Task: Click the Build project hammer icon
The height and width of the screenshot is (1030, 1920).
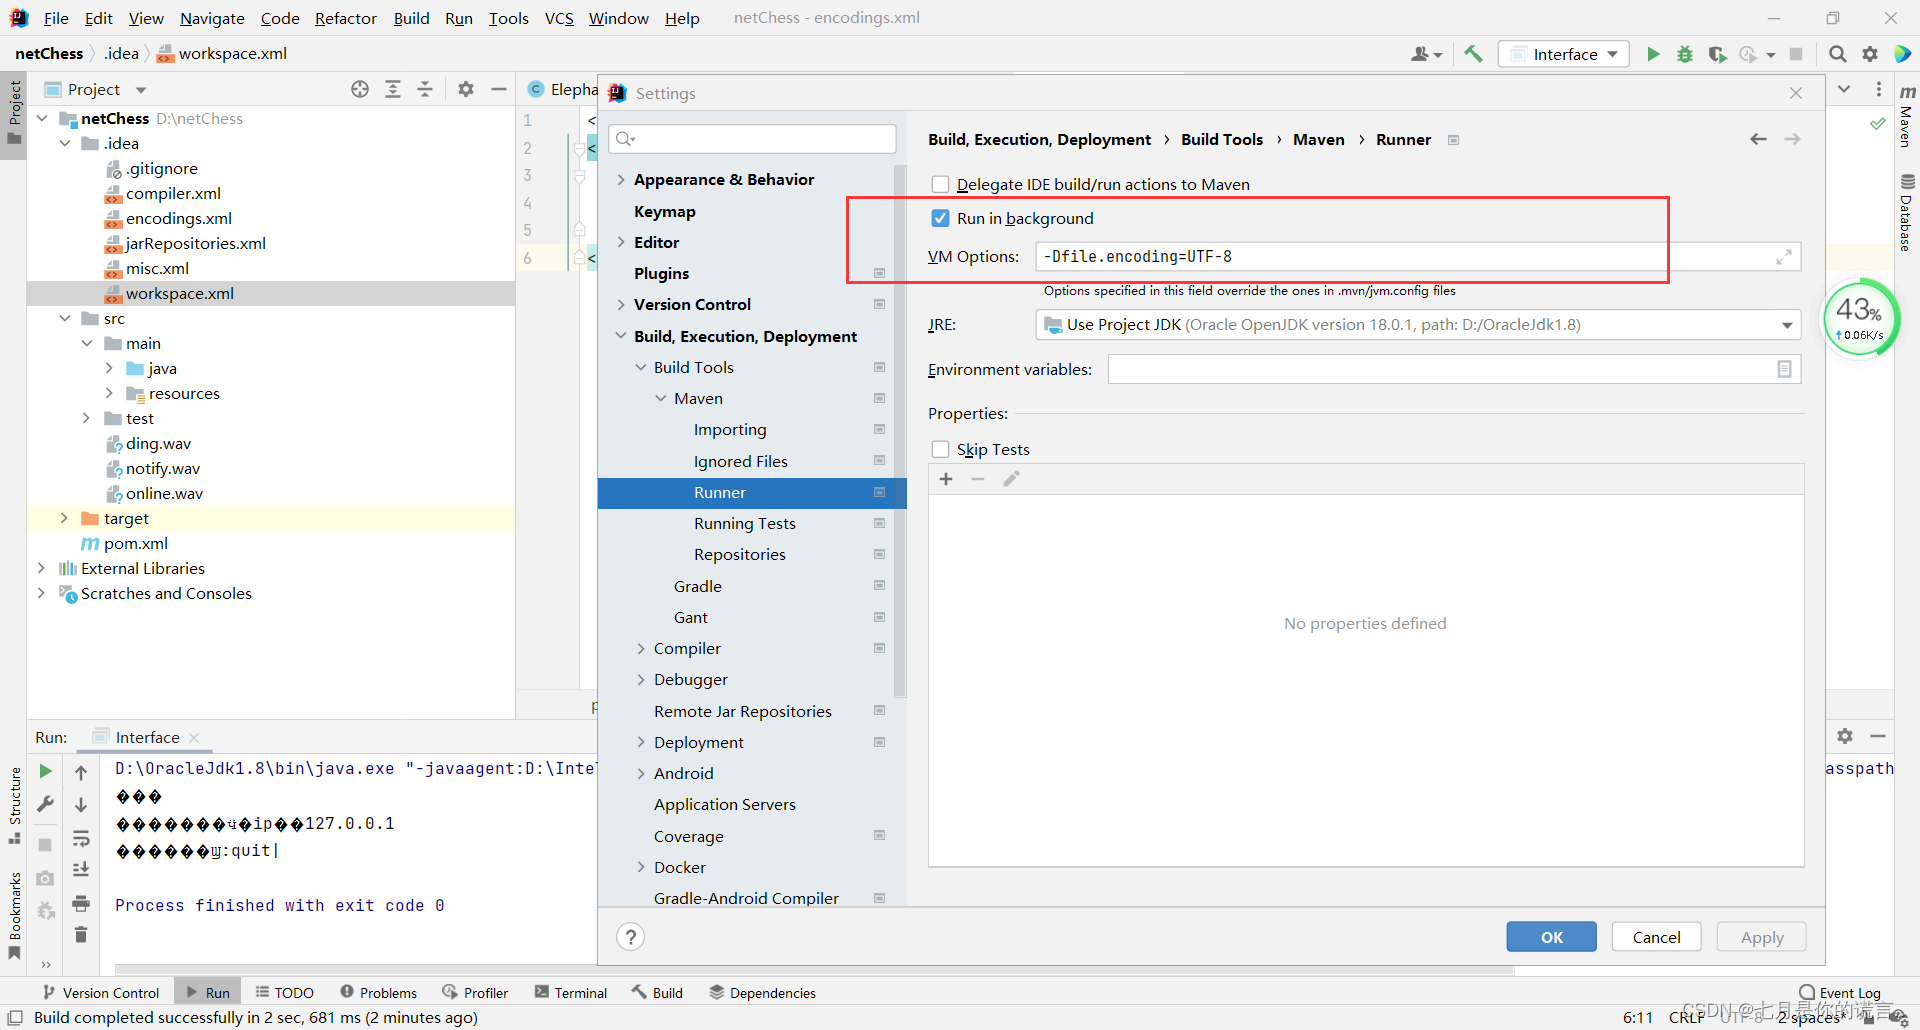Action: (1473, 54)
